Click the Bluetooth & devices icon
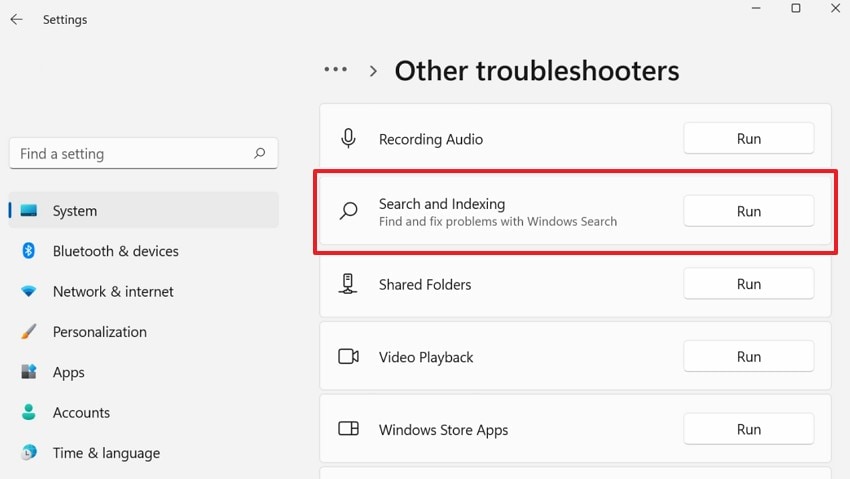 29,251
